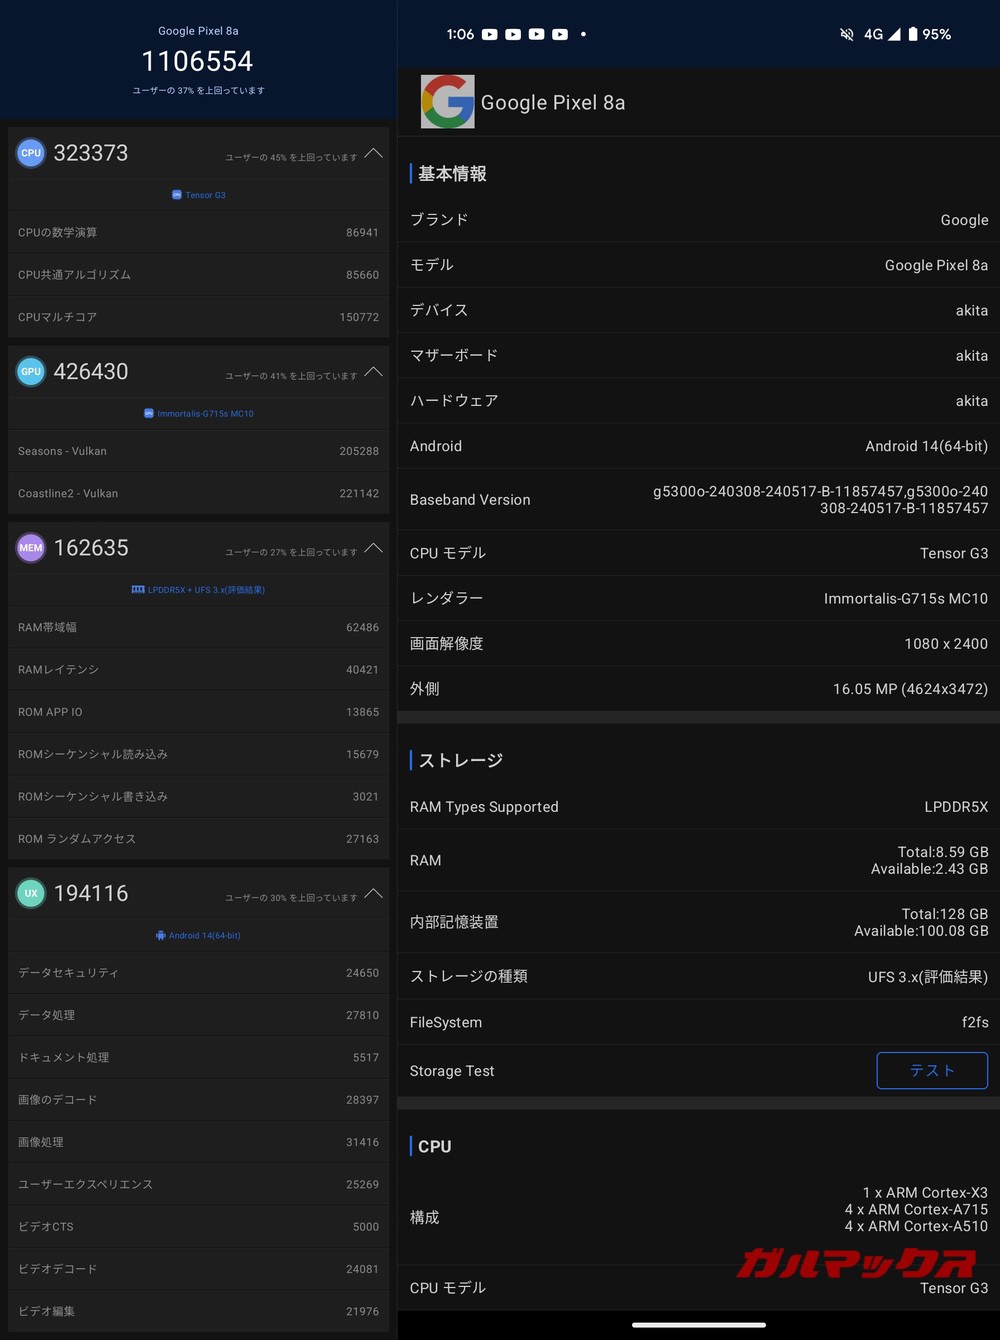
Task: Open the Tensor G3 chip link
Action: [x=199, y=195]
